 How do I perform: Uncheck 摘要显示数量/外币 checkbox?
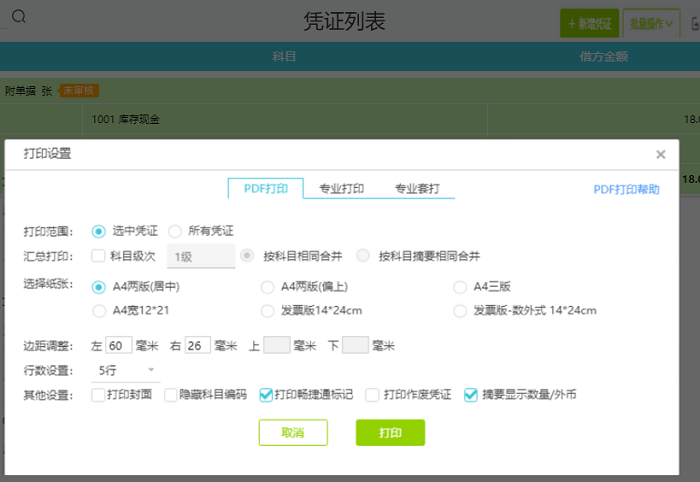471,395
